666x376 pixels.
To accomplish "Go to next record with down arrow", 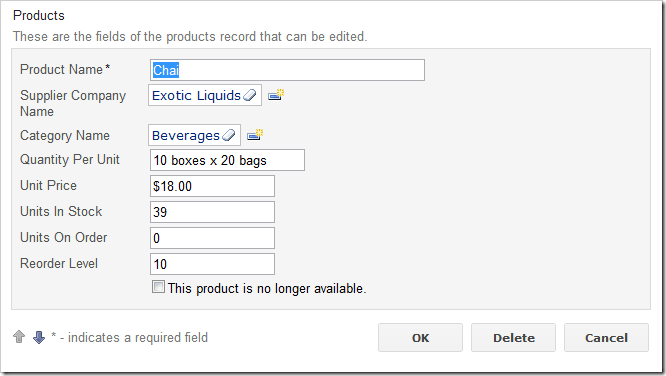I will tap(39, 337).
